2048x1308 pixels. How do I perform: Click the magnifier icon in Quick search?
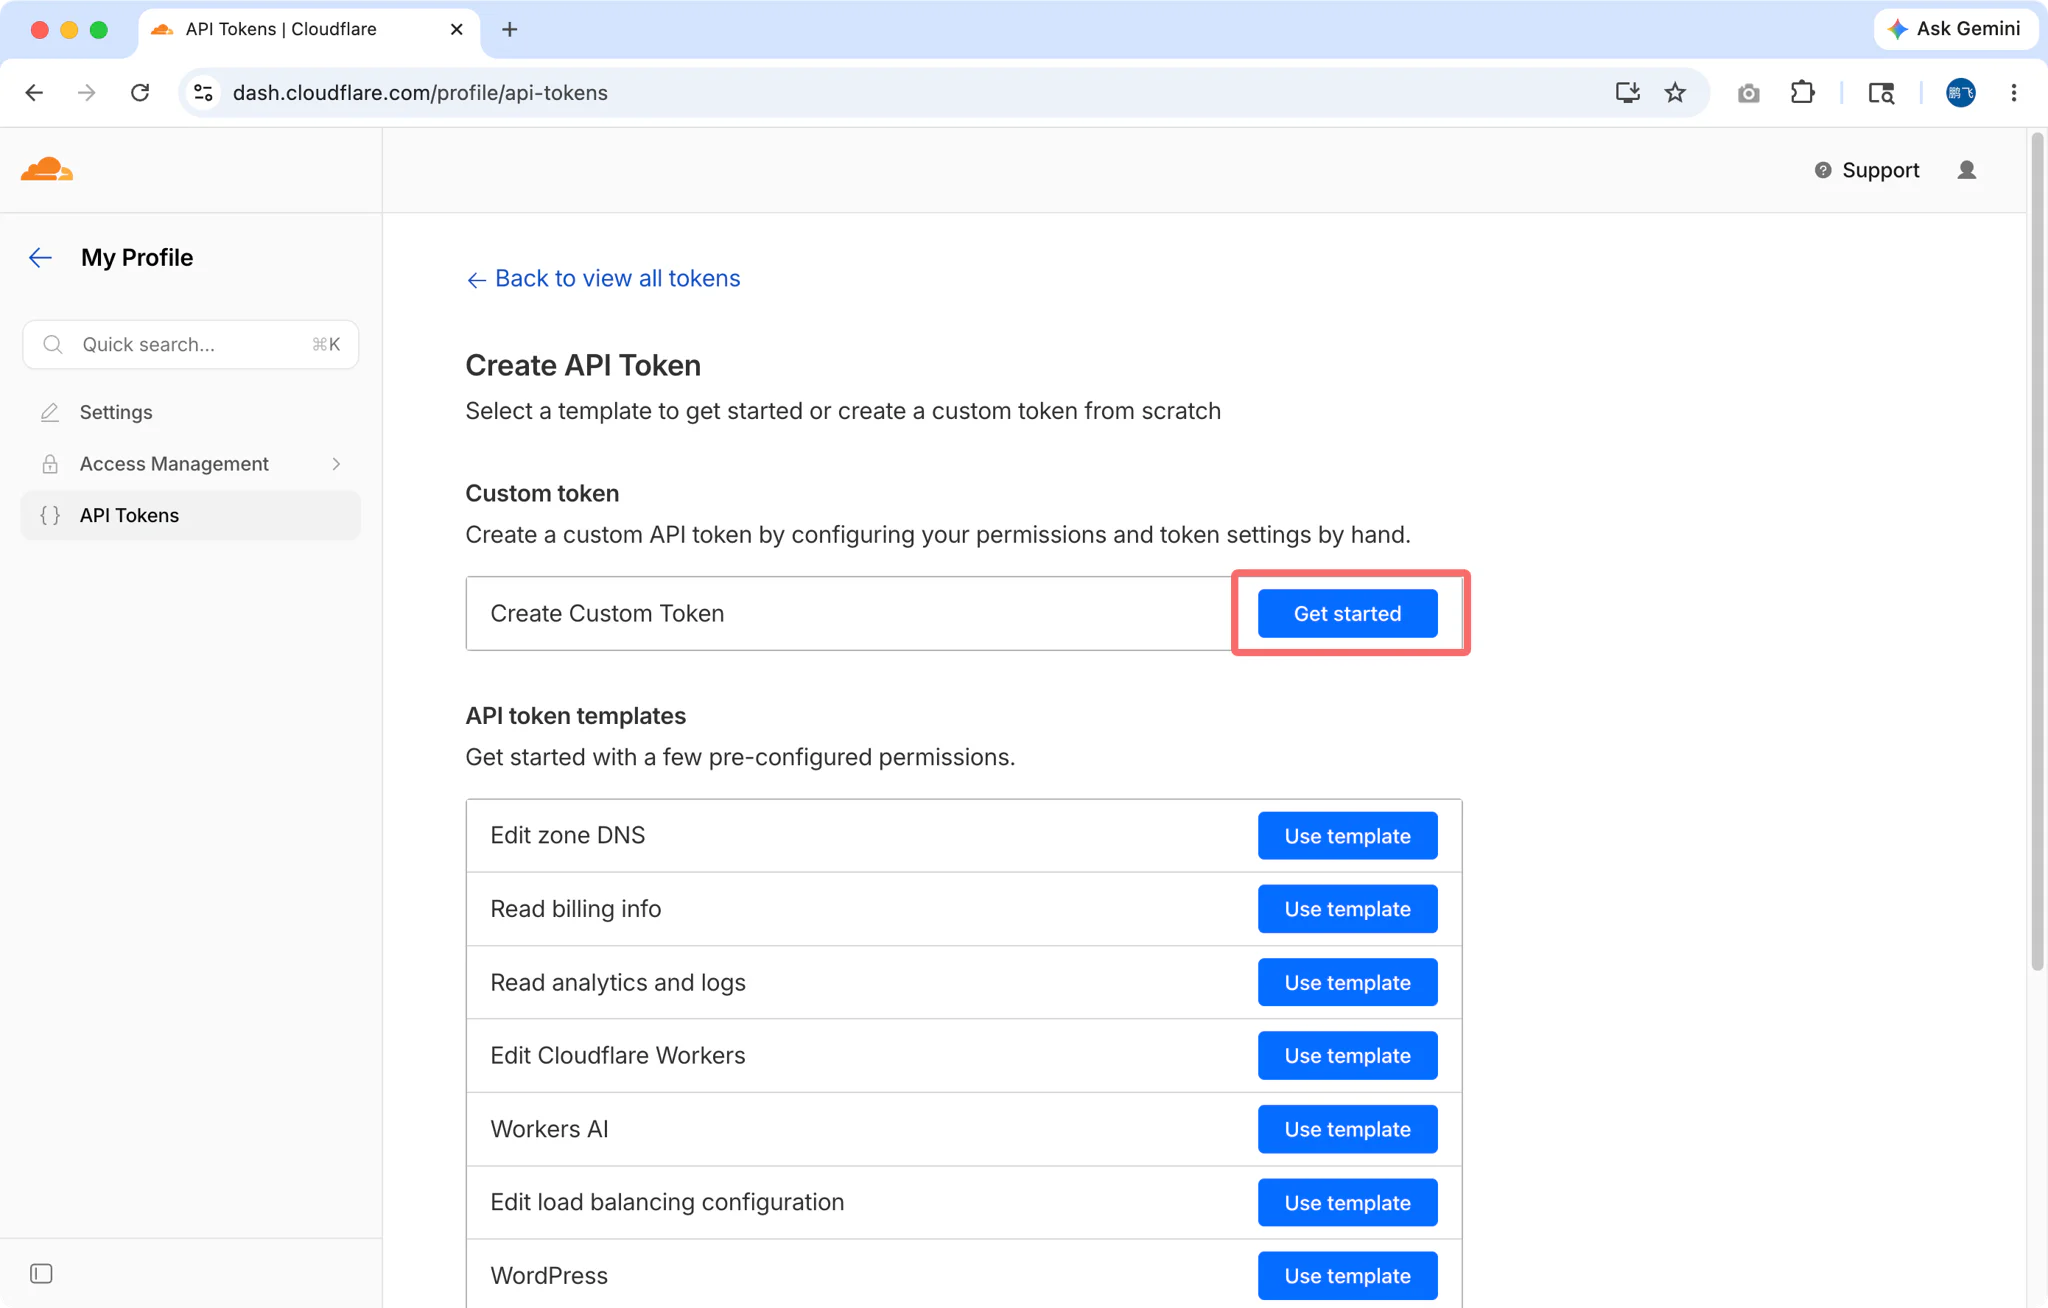(53, 344)
